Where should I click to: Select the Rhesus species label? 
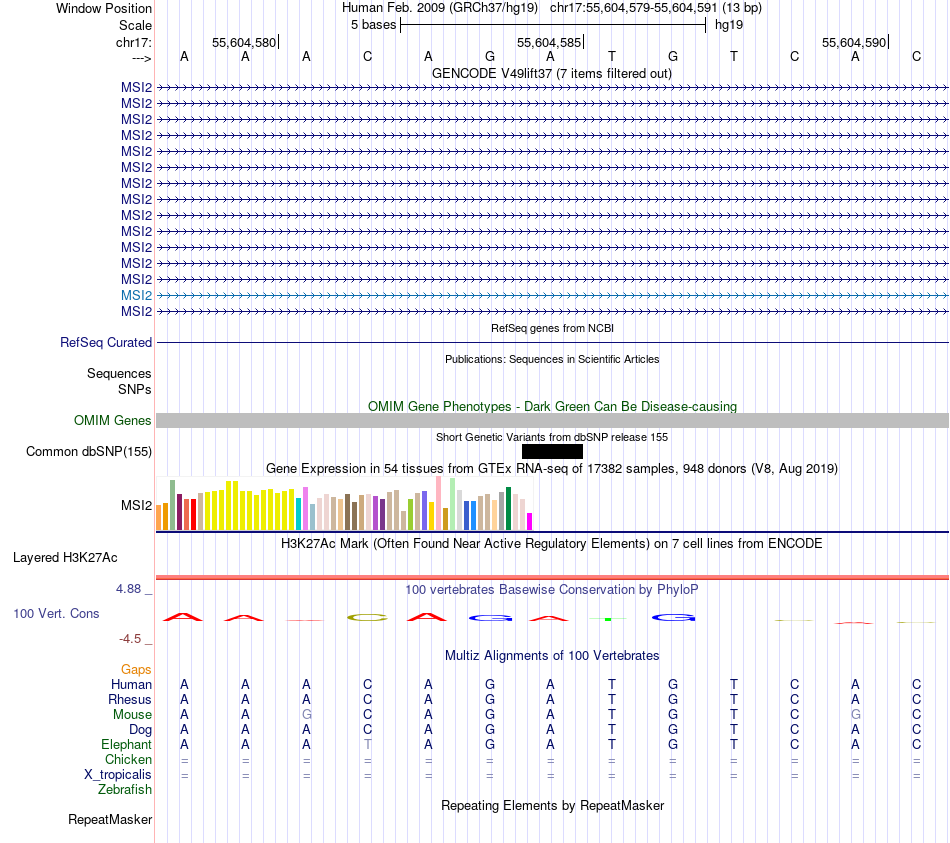pos(130,699)
